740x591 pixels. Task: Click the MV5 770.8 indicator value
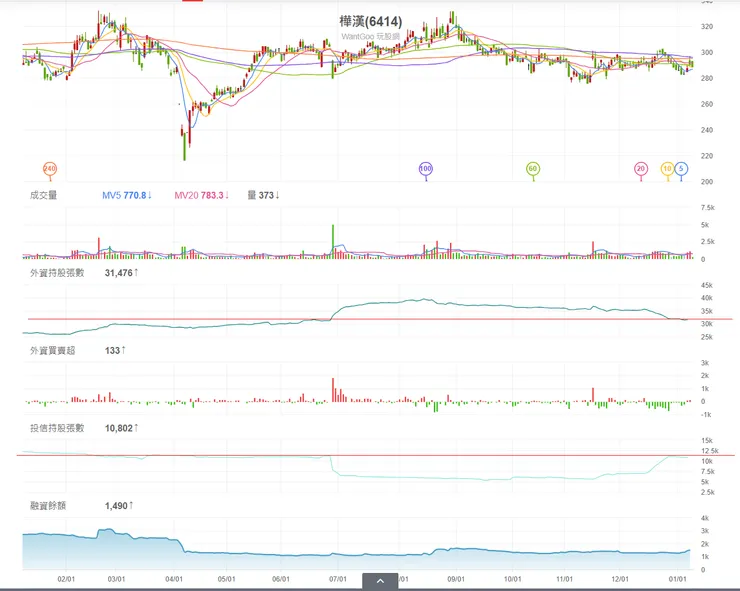pyautogui.click(x=127, y=195)
